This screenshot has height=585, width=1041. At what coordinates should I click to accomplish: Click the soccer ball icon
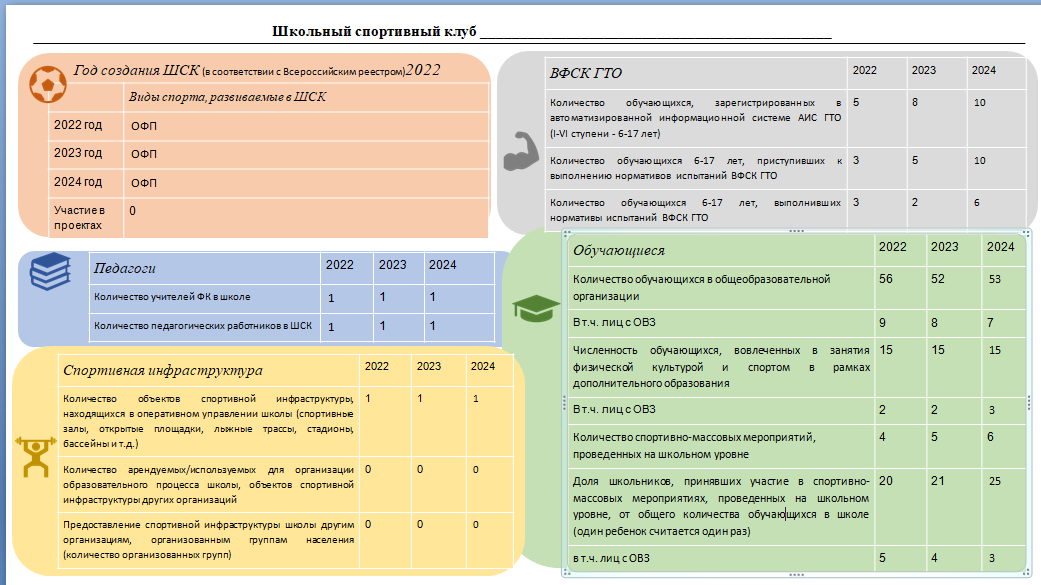pos(48,84)
